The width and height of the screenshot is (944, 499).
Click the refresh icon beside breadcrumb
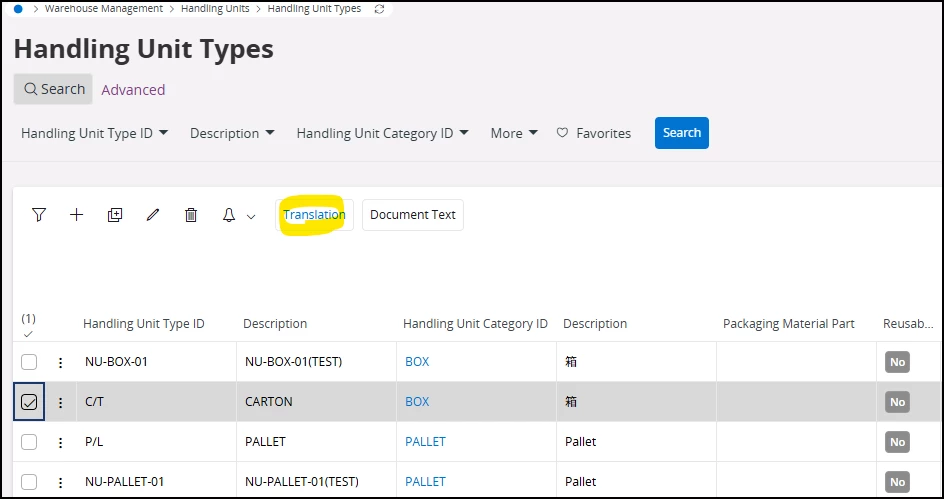click(379, 9)
